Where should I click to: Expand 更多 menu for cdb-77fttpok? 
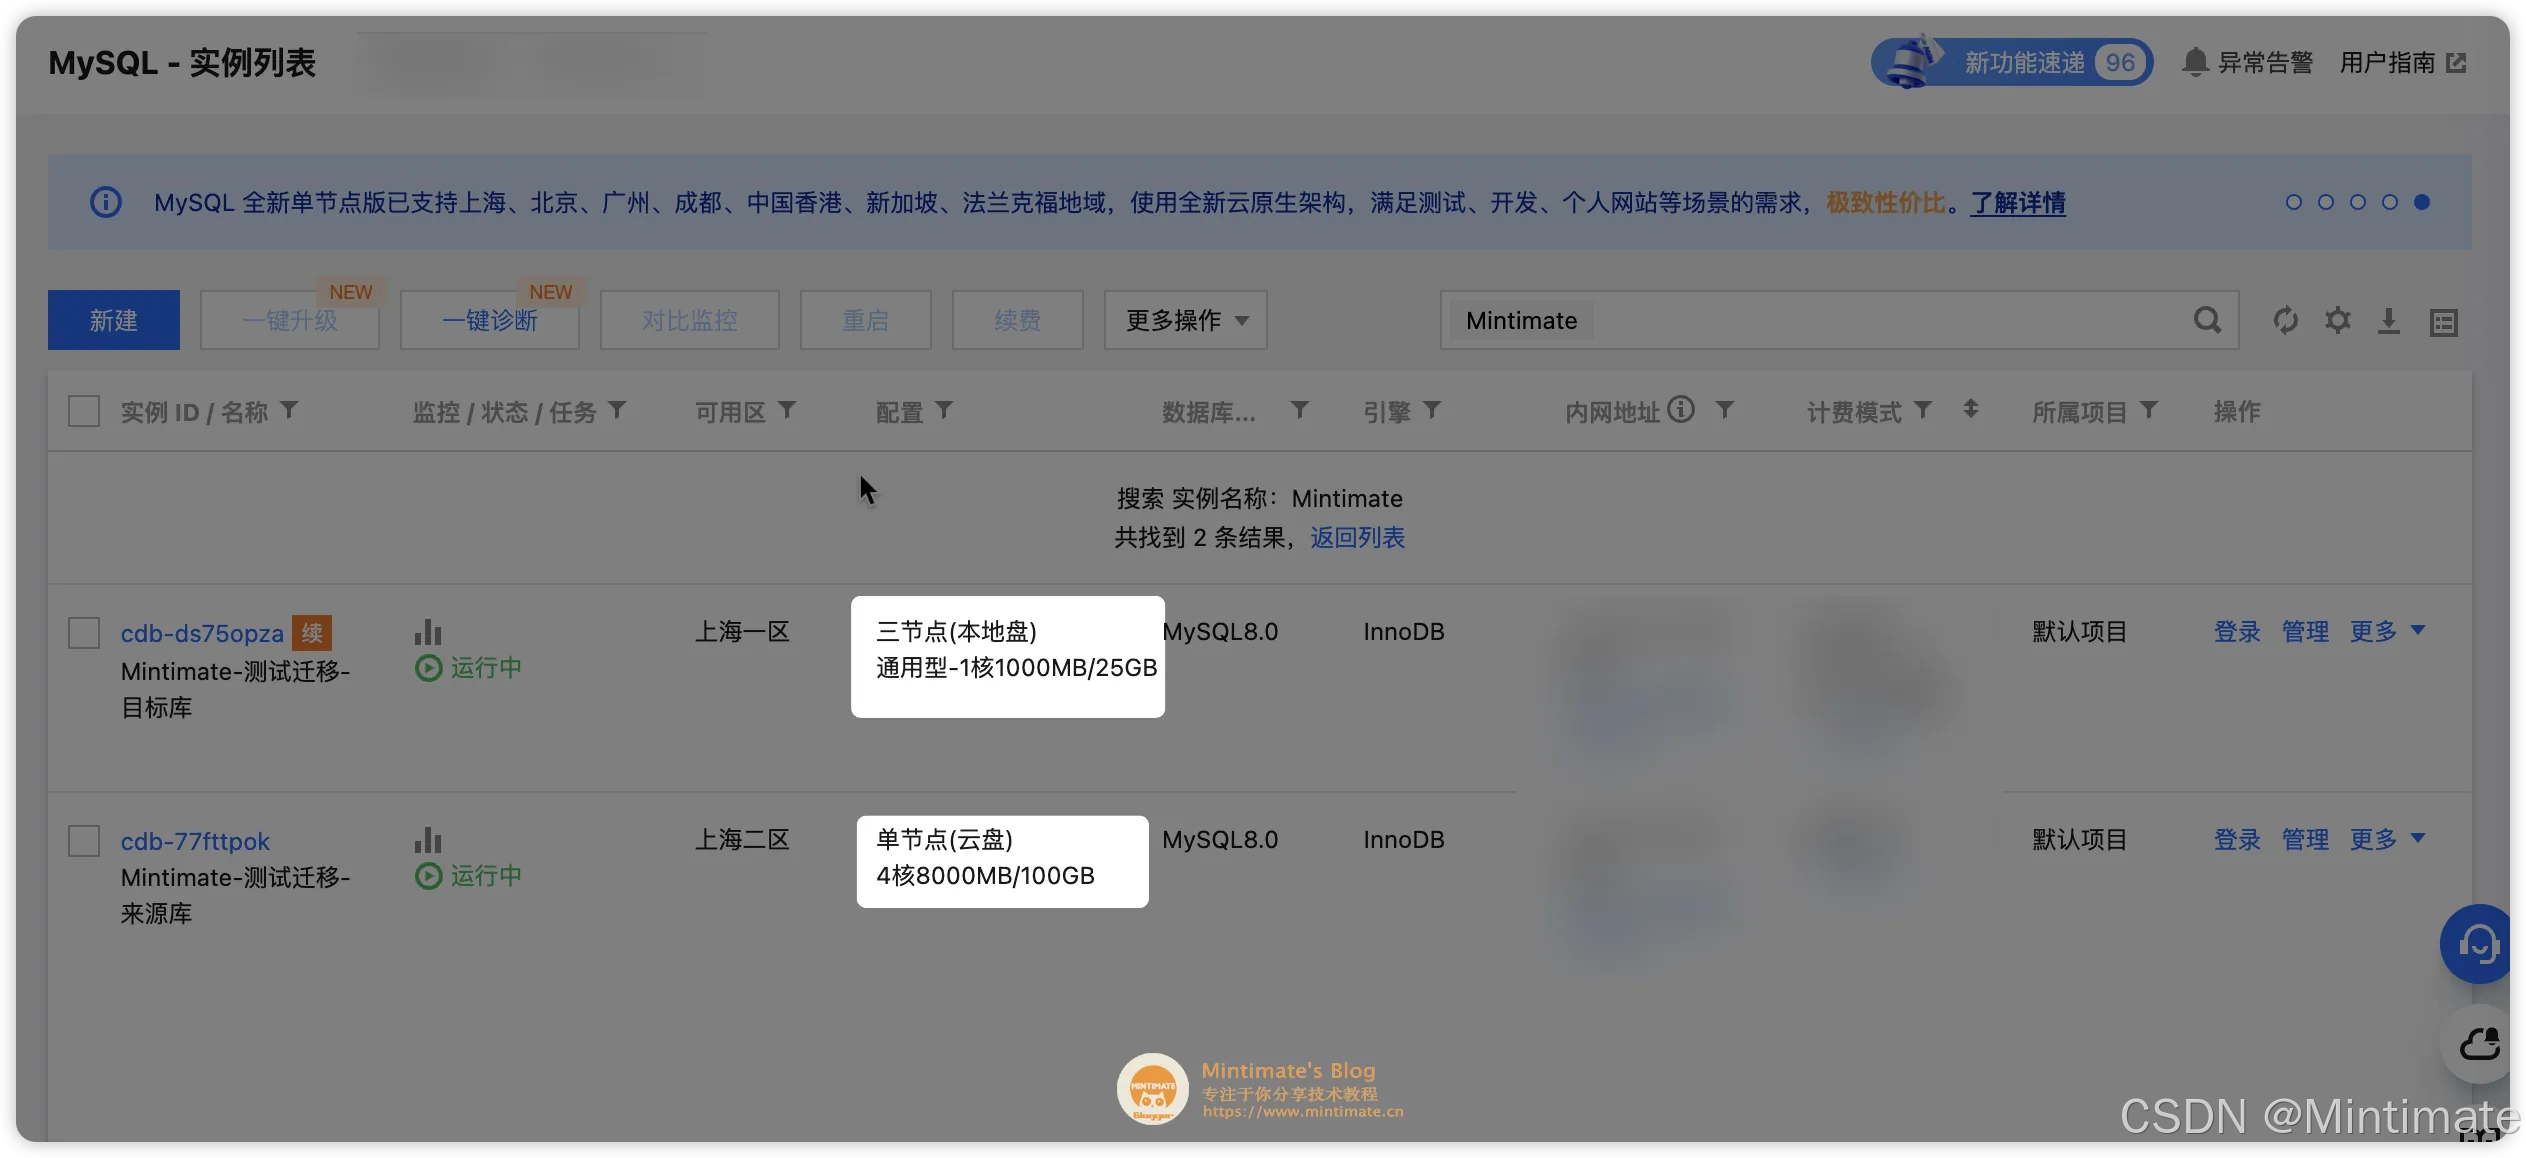[x=2387, y=839]
